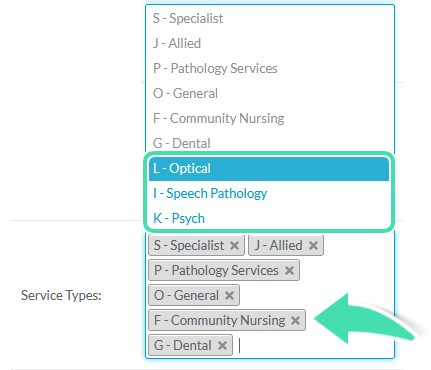Click the Service Types field label

(x=61, y=295)
